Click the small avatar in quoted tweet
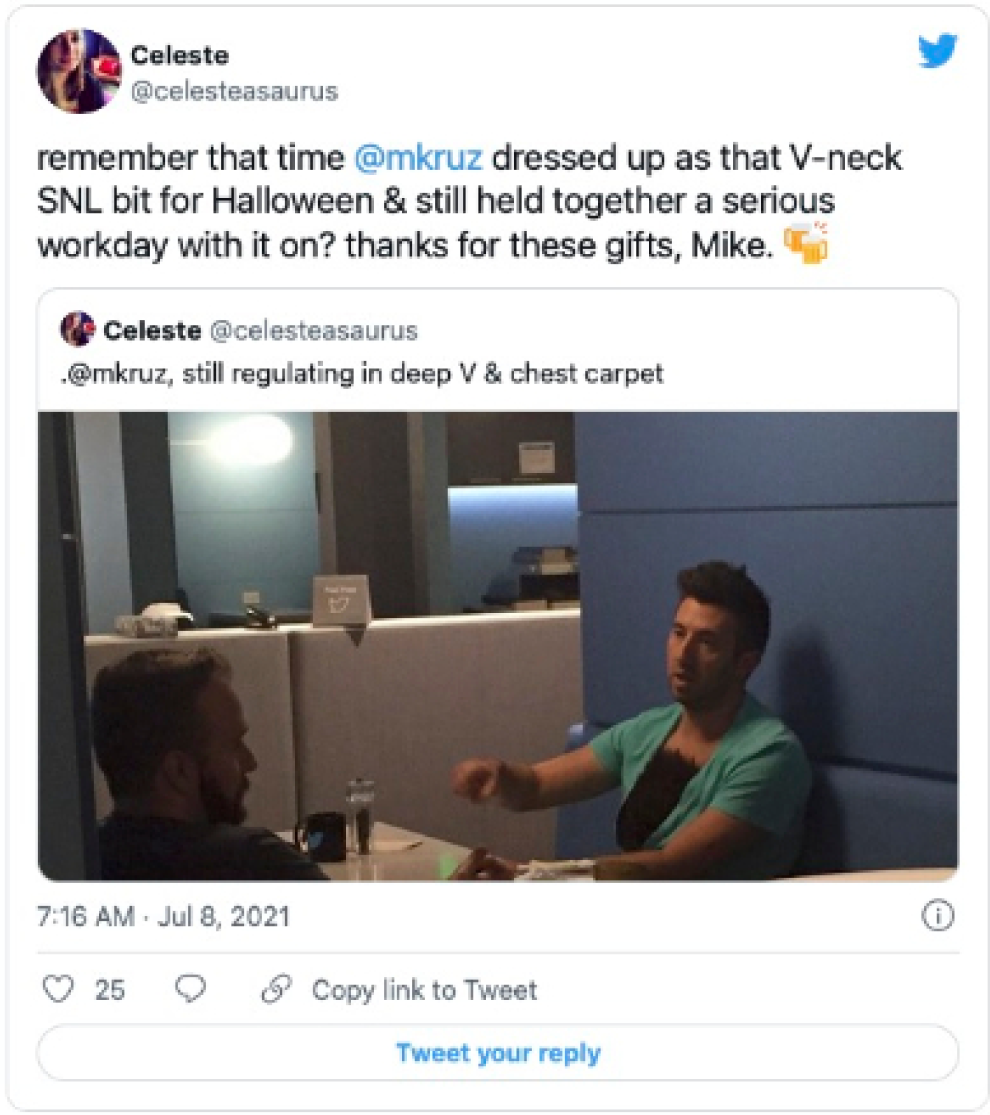The height and width of the screenshot is (1115, 990). [x=77, y=329]
